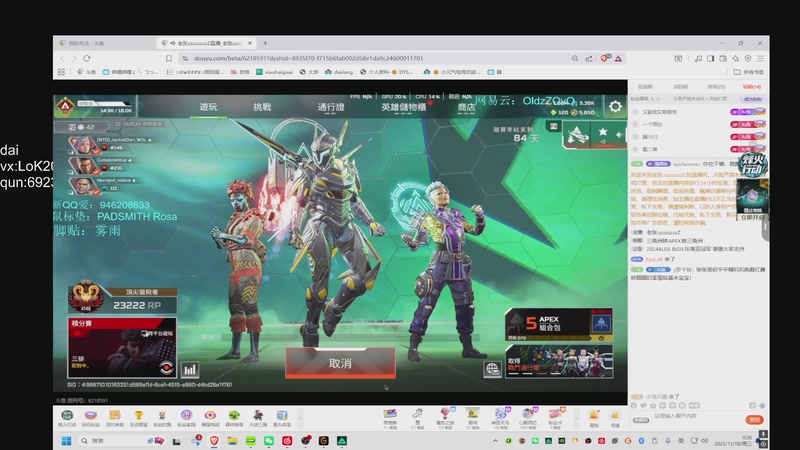Click the star icon near season timer
Viewport: 800px width, 450px height.
603,134
